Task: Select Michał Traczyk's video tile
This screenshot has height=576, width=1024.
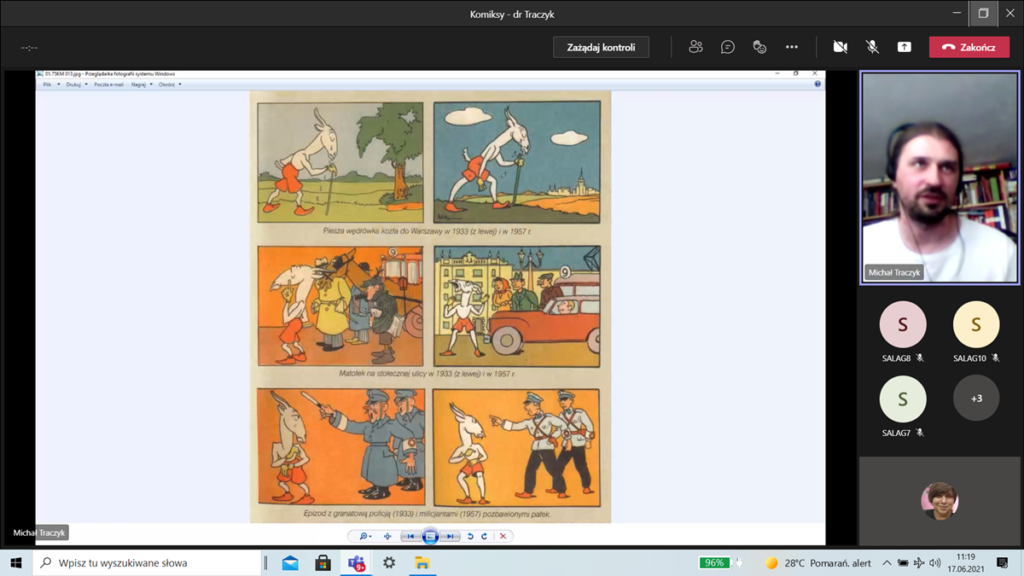Action: [939, 178]
